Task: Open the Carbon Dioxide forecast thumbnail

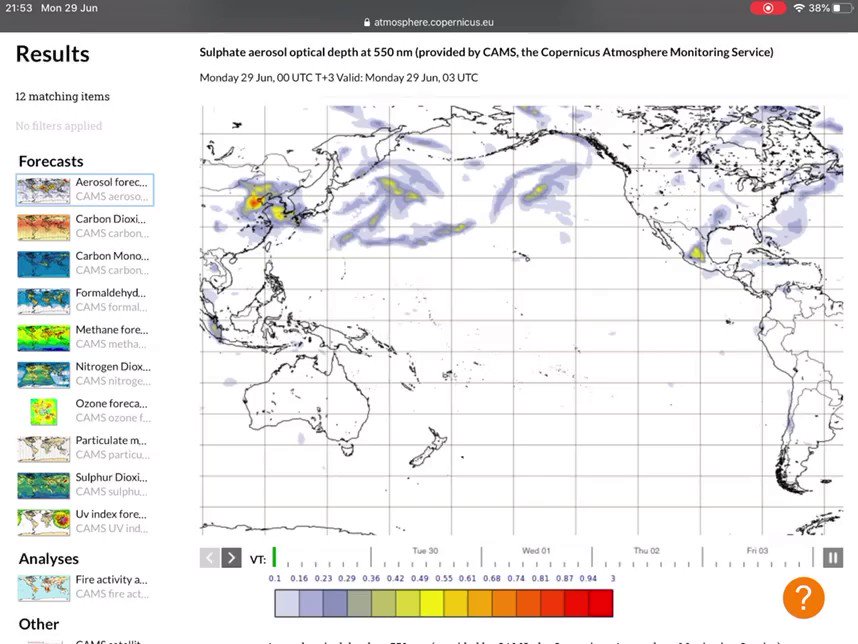Action: [x=44, y=227]
